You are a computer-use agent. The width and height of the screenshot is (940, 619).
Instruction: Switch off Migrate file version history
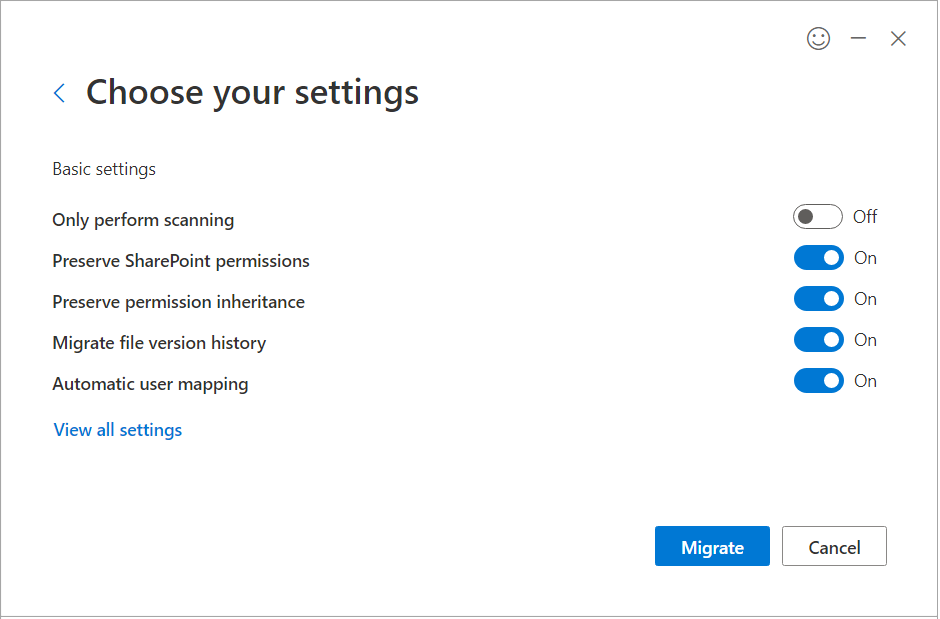(818, 340)
